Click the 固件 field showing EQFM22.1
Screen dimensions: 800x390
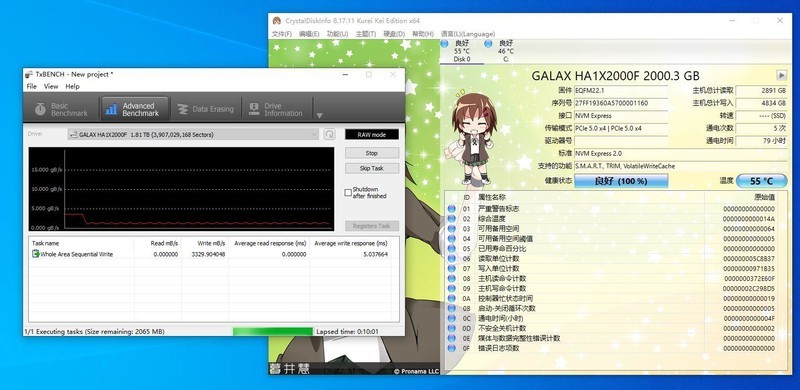pyautogui.click(x=621, y=90)
